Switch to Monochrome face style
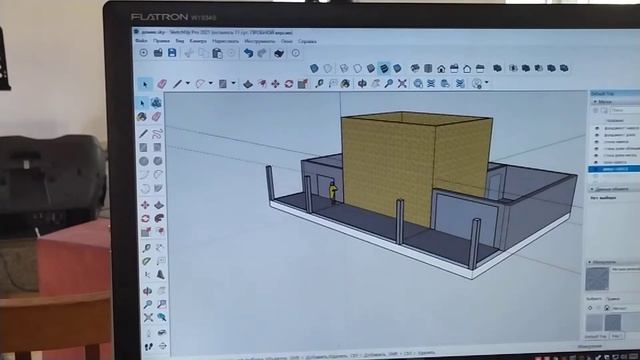This screenshot has width=640, height=360. [x=397, y=68]
